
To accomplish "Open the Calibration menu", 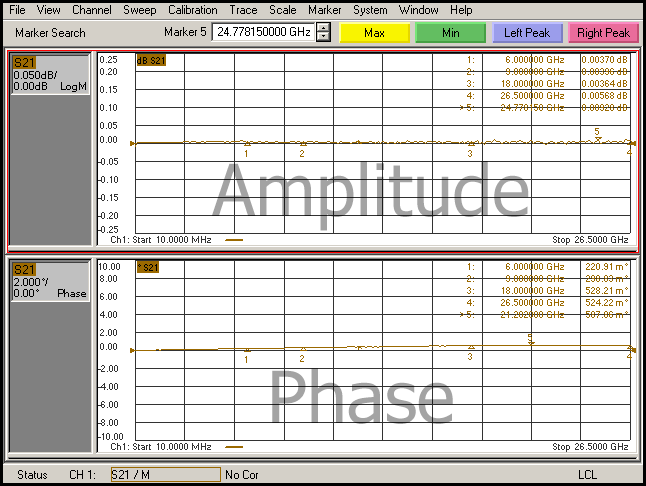I will 192,9.
